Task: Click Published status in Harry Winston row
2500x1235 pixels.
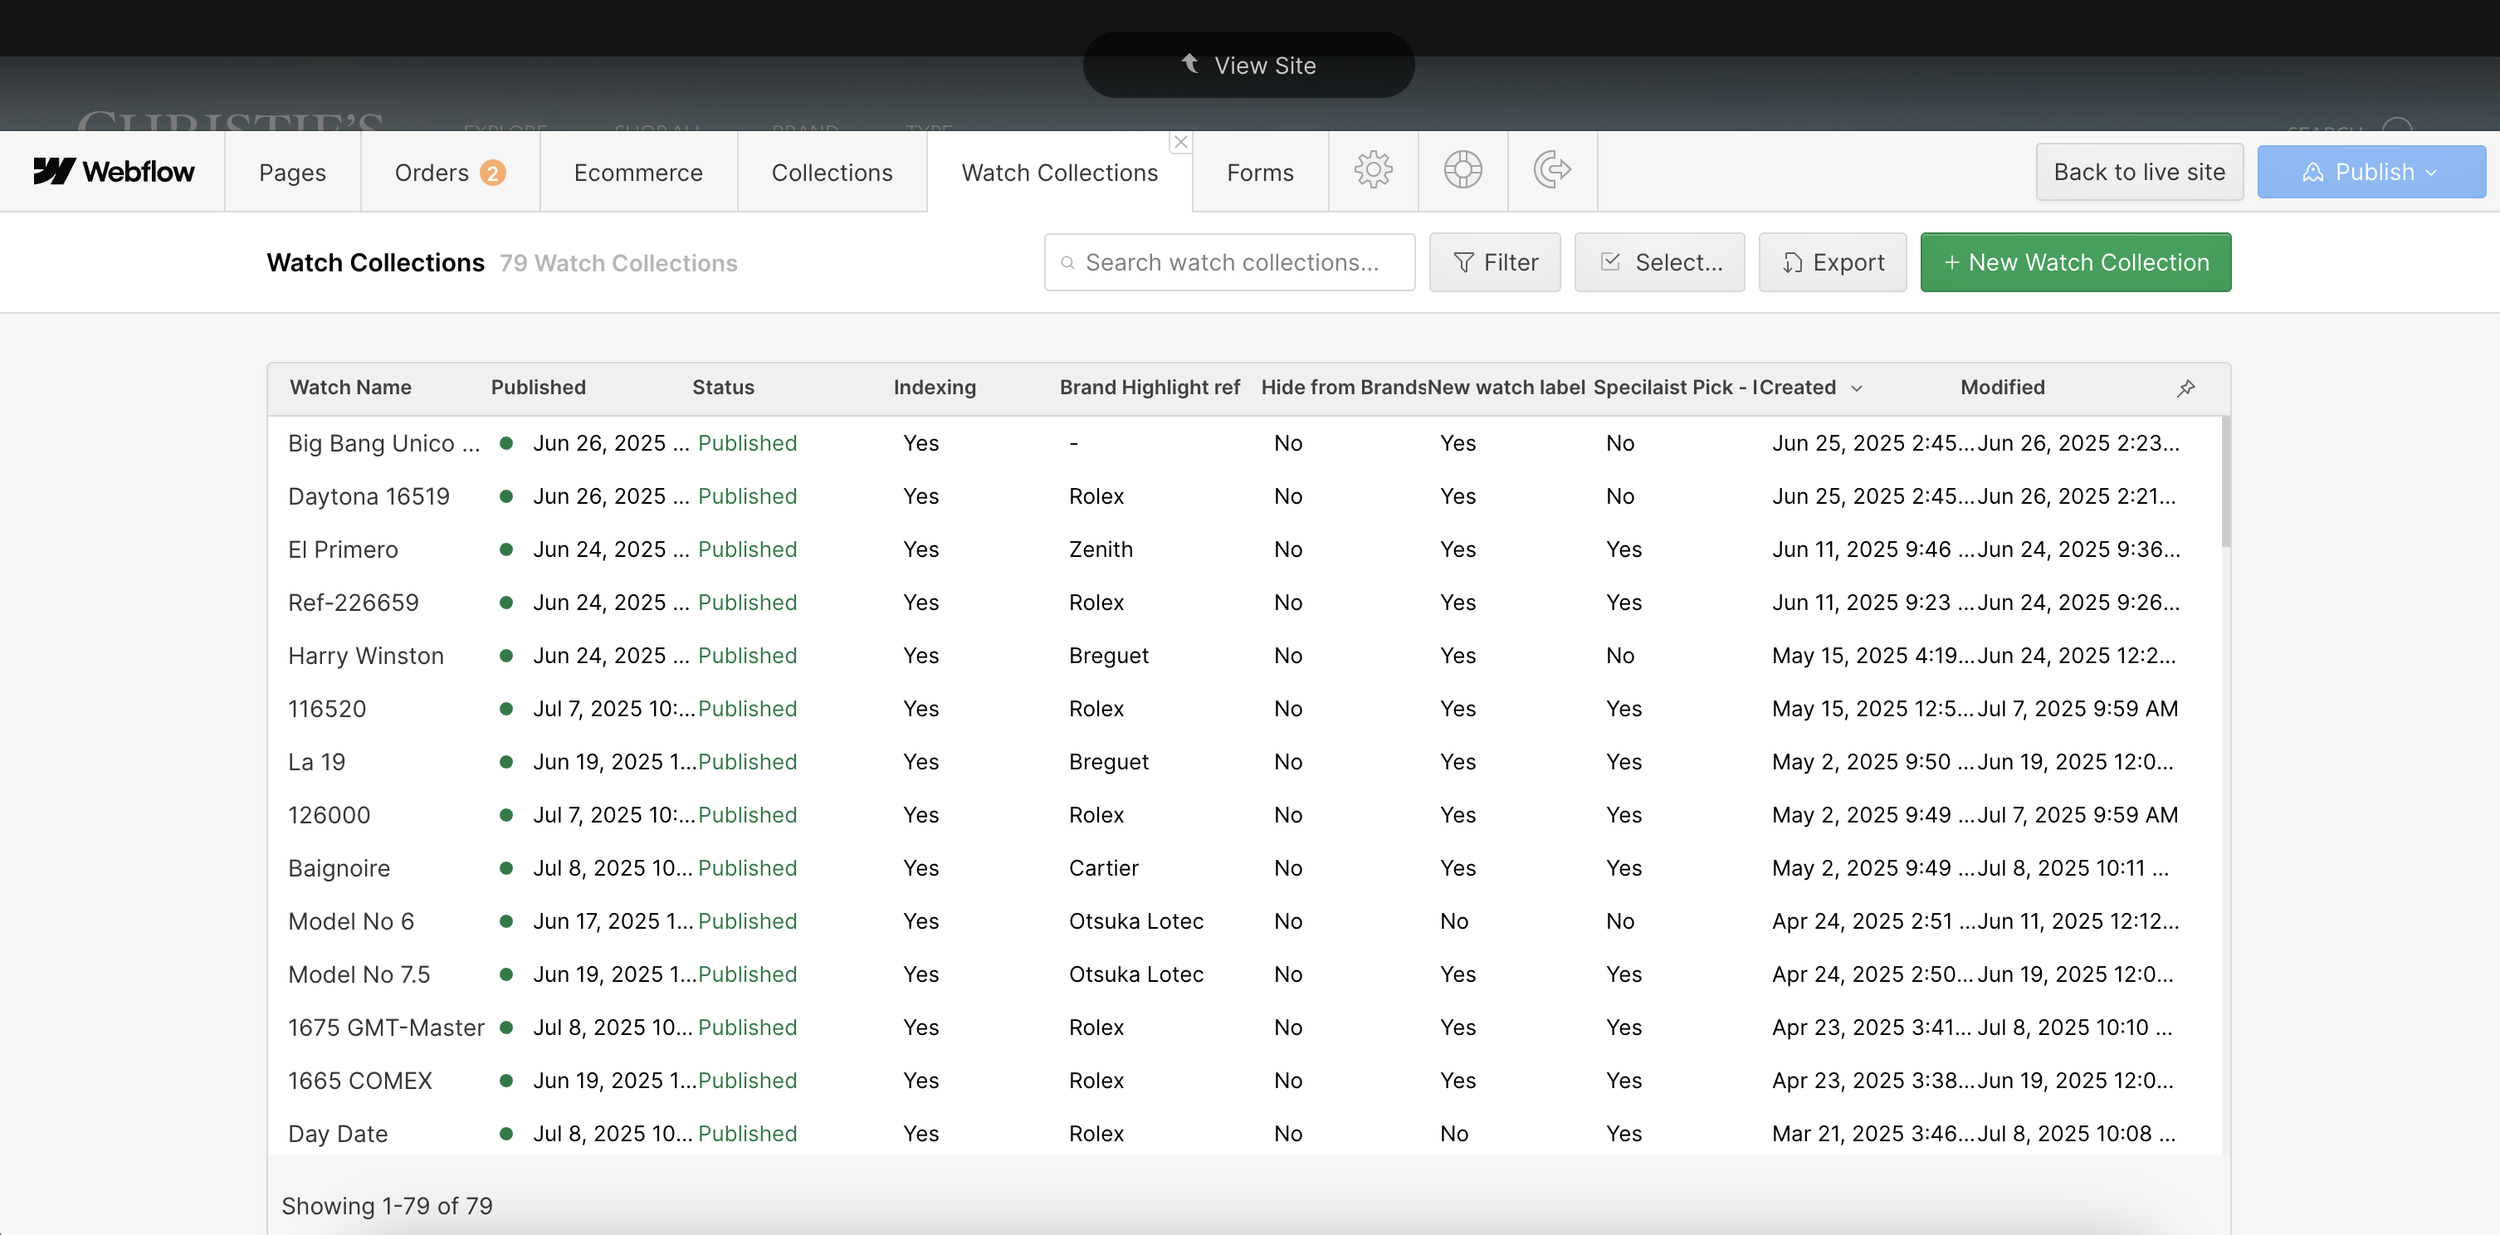Action: (747, 655)
